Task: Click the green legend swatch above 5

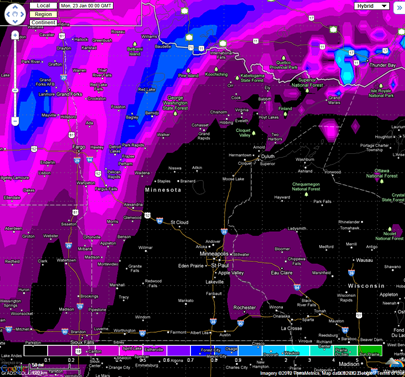Action: [x=370, y=351]
